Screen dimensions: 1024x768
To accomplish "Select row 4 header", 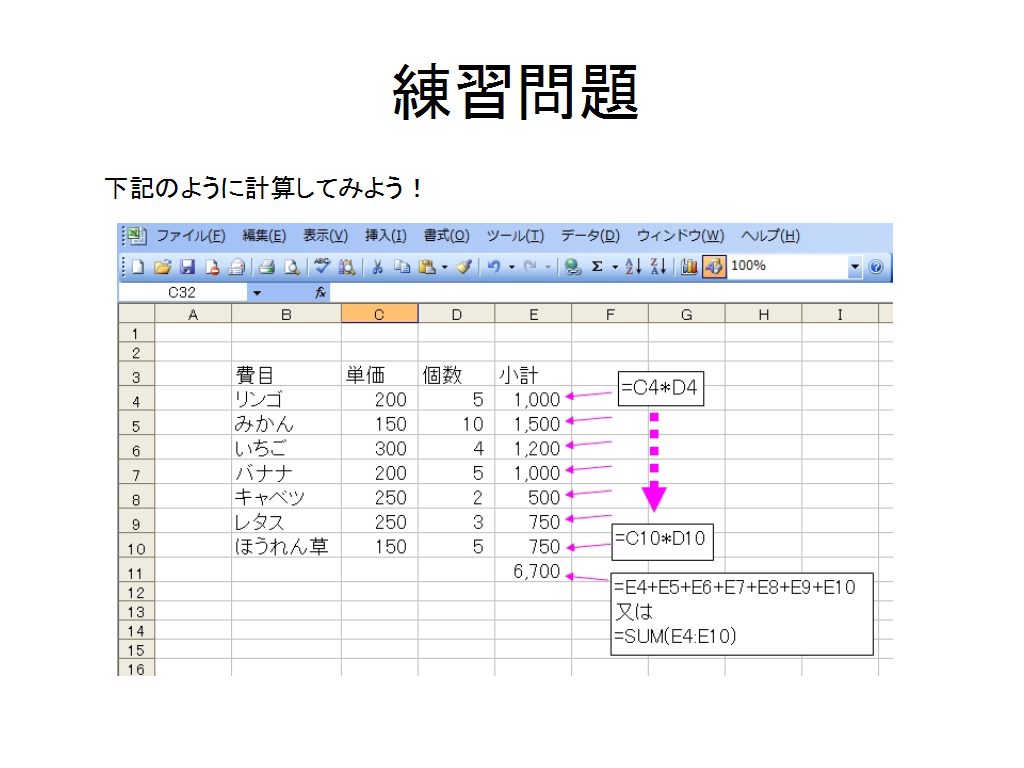I will (136, 401).
